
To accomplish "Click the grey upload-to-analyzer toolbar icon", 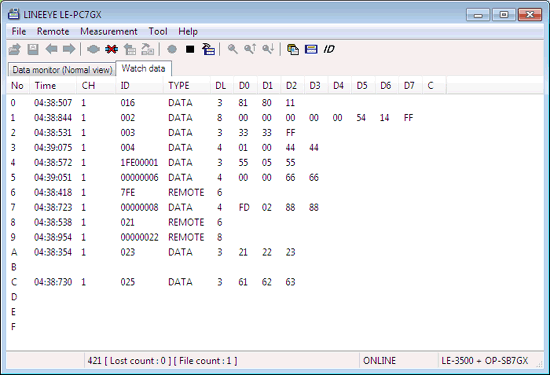I will coord(130,49).
